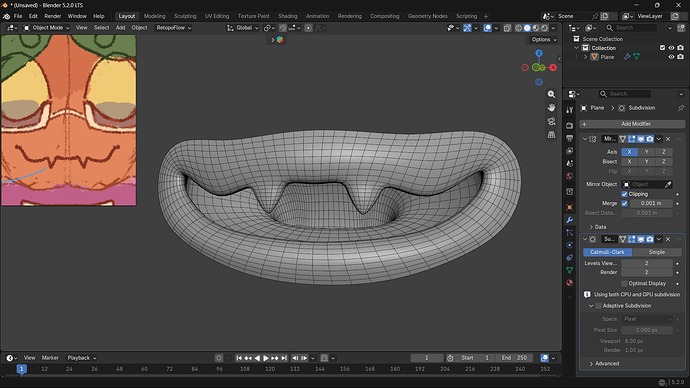This screenshot has height=388, width=690.
Task: Remove the Mirror modifier with X
Action: pyautogui.click(x=668, y=139)
